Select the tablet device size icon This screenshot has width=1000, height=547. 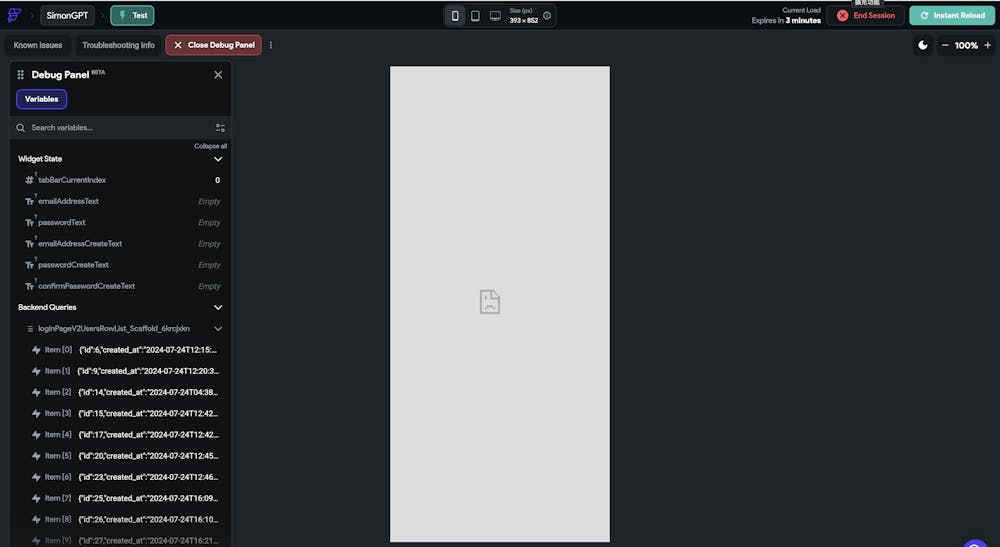click(x=475, y=15)
